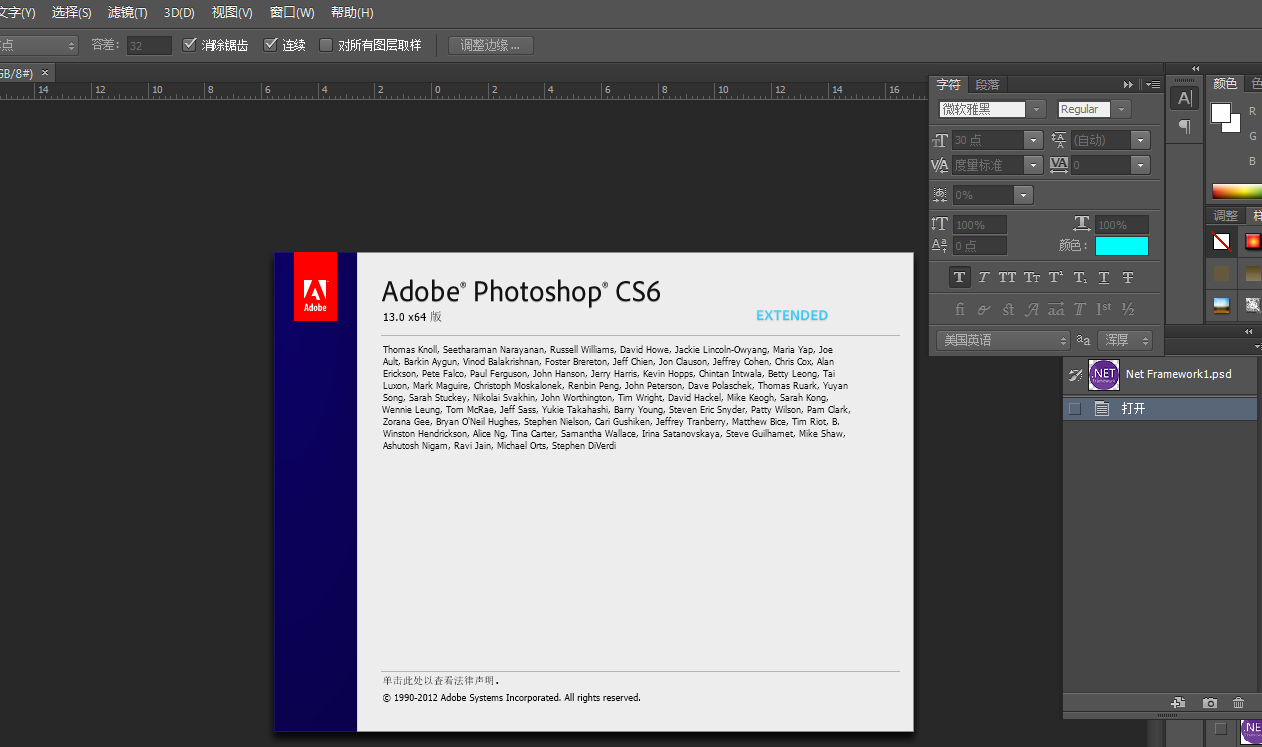Click the tolerance (容差) field showing 32

click(149, 45)
